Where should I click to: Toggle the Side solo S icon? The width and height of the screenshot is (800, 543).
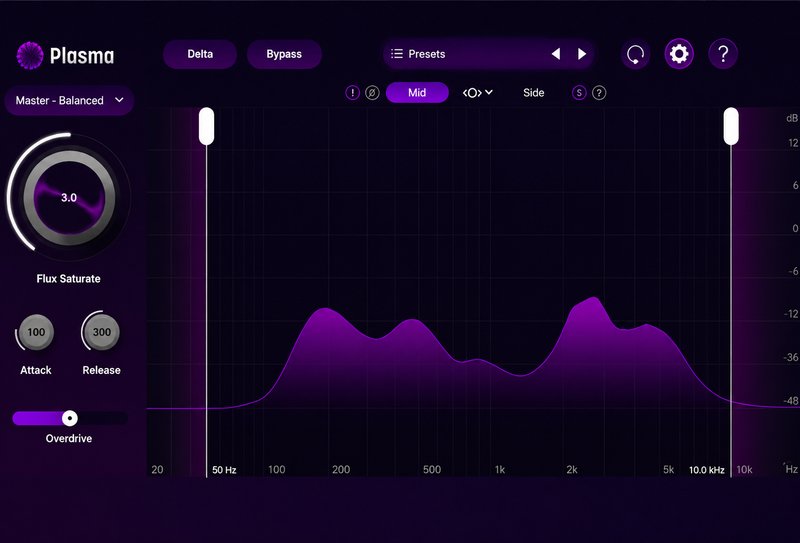coord(579,93)
